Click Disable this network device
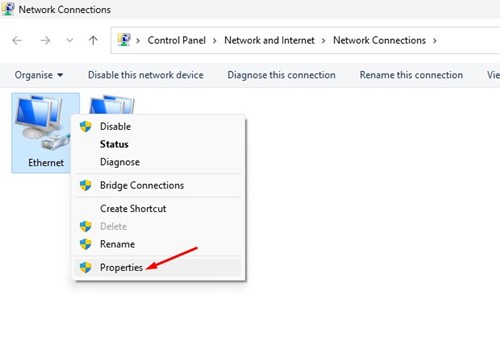500x361 pixels. (146, 75)
